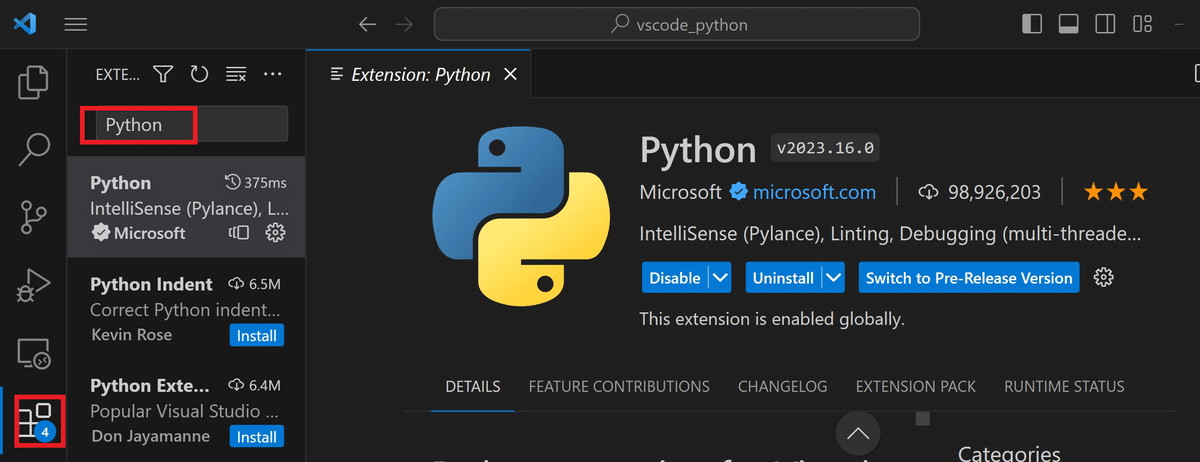The image size is (1200, 462).
Task: Switch to the DETAILS tab
Action: click(473, 386)
